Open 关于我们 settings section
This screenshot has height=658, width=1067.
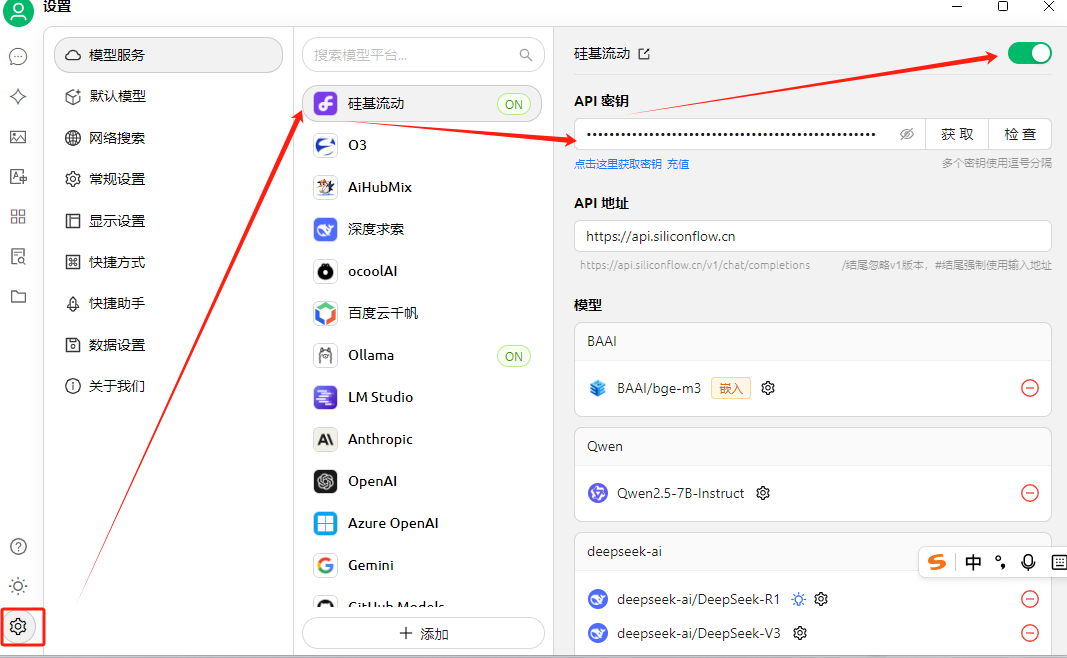click(168, 386)
